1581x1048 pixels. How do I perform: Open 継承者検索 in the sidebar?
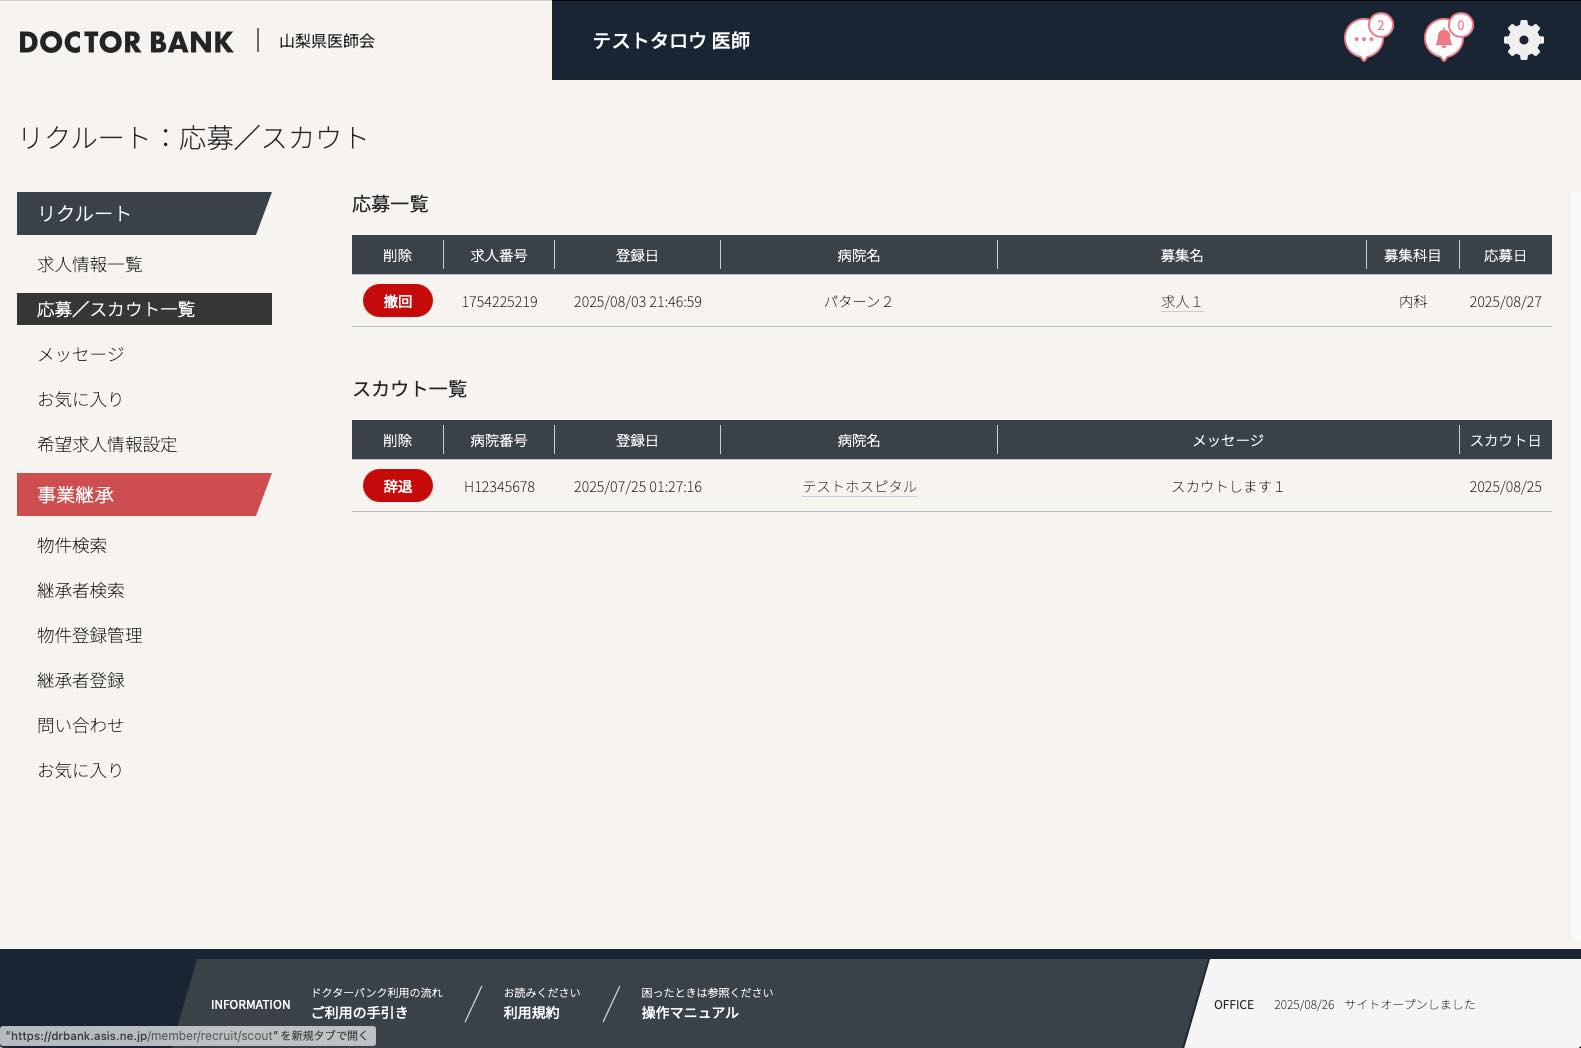(81, 590)
